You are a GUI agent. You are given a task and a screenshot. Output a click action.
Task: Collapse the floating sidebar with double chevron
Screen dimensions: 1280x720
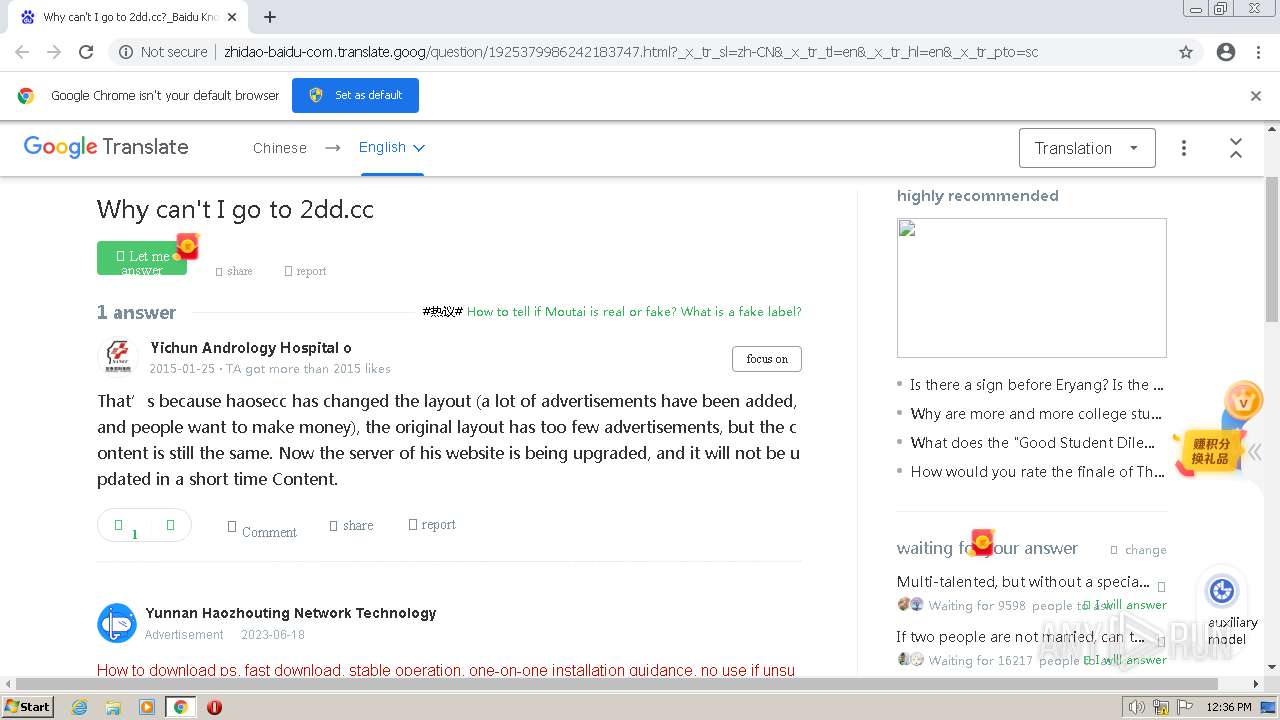pos(1254,452)
